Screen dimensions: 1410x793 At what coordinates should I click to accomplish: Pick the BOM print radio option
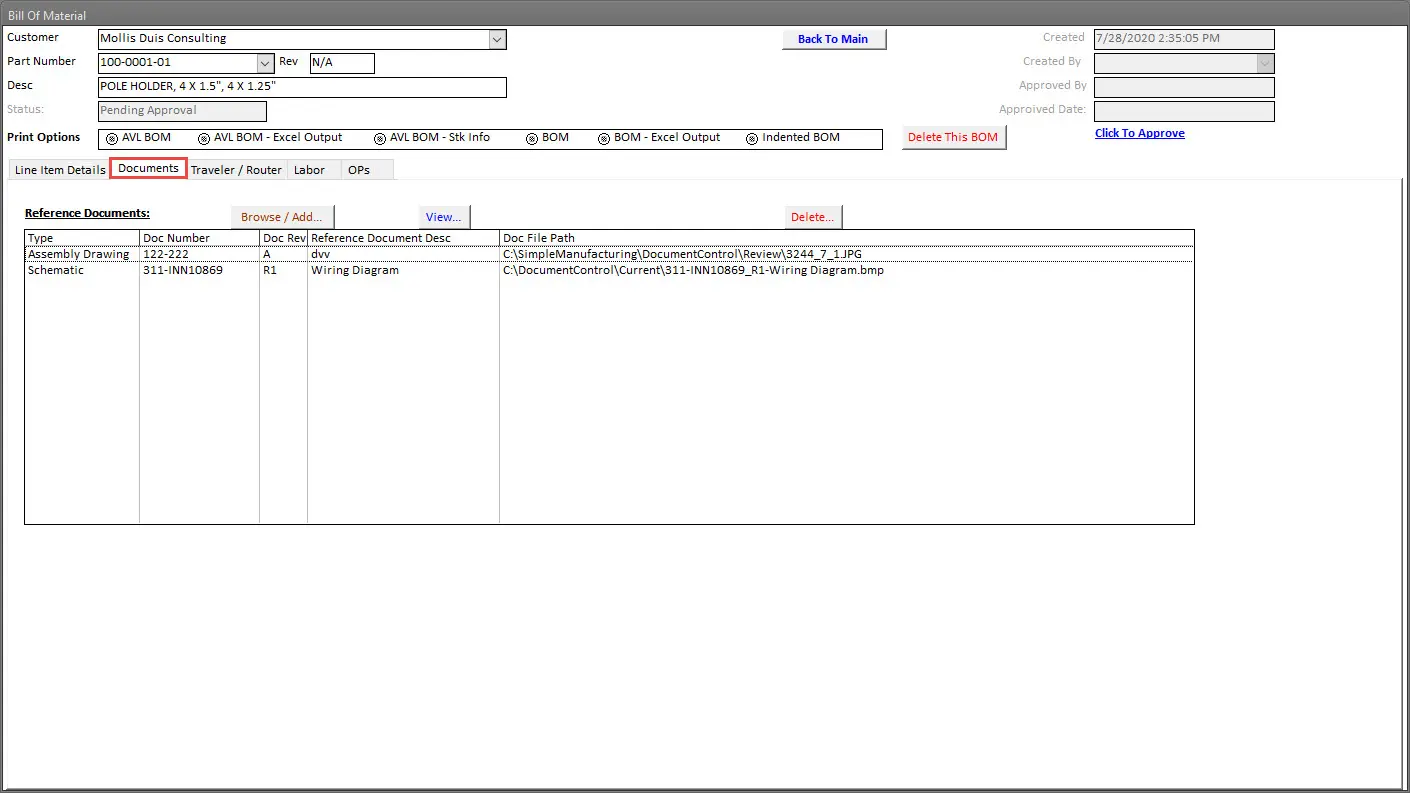pyautogui.click(x=532, y=138)
